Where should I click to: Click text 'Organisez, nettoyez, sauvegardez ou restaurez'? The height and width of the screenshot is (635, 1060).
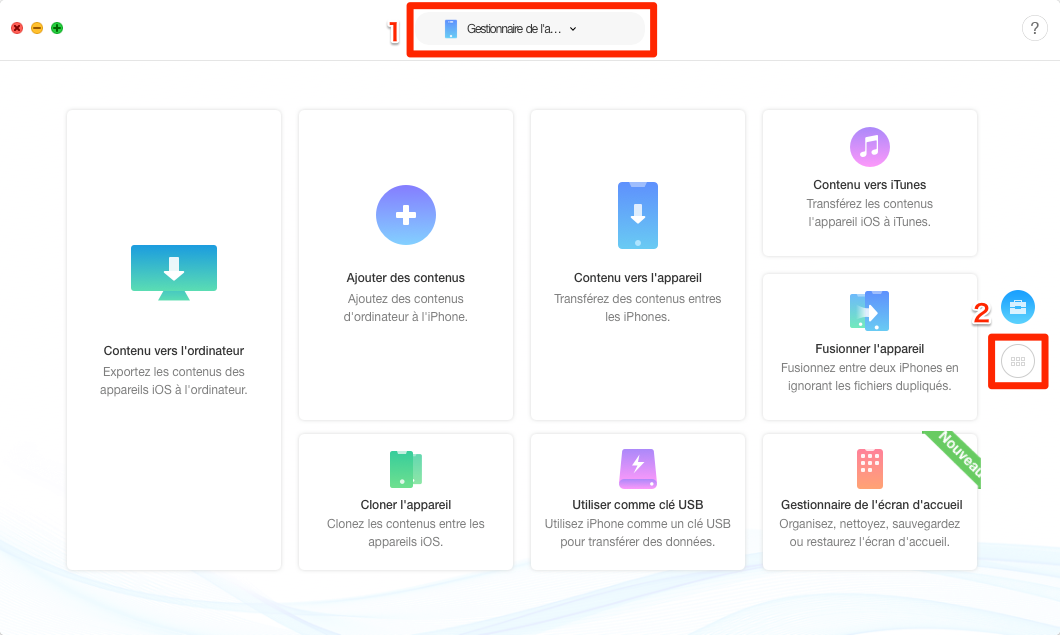[x=869, y=533]
